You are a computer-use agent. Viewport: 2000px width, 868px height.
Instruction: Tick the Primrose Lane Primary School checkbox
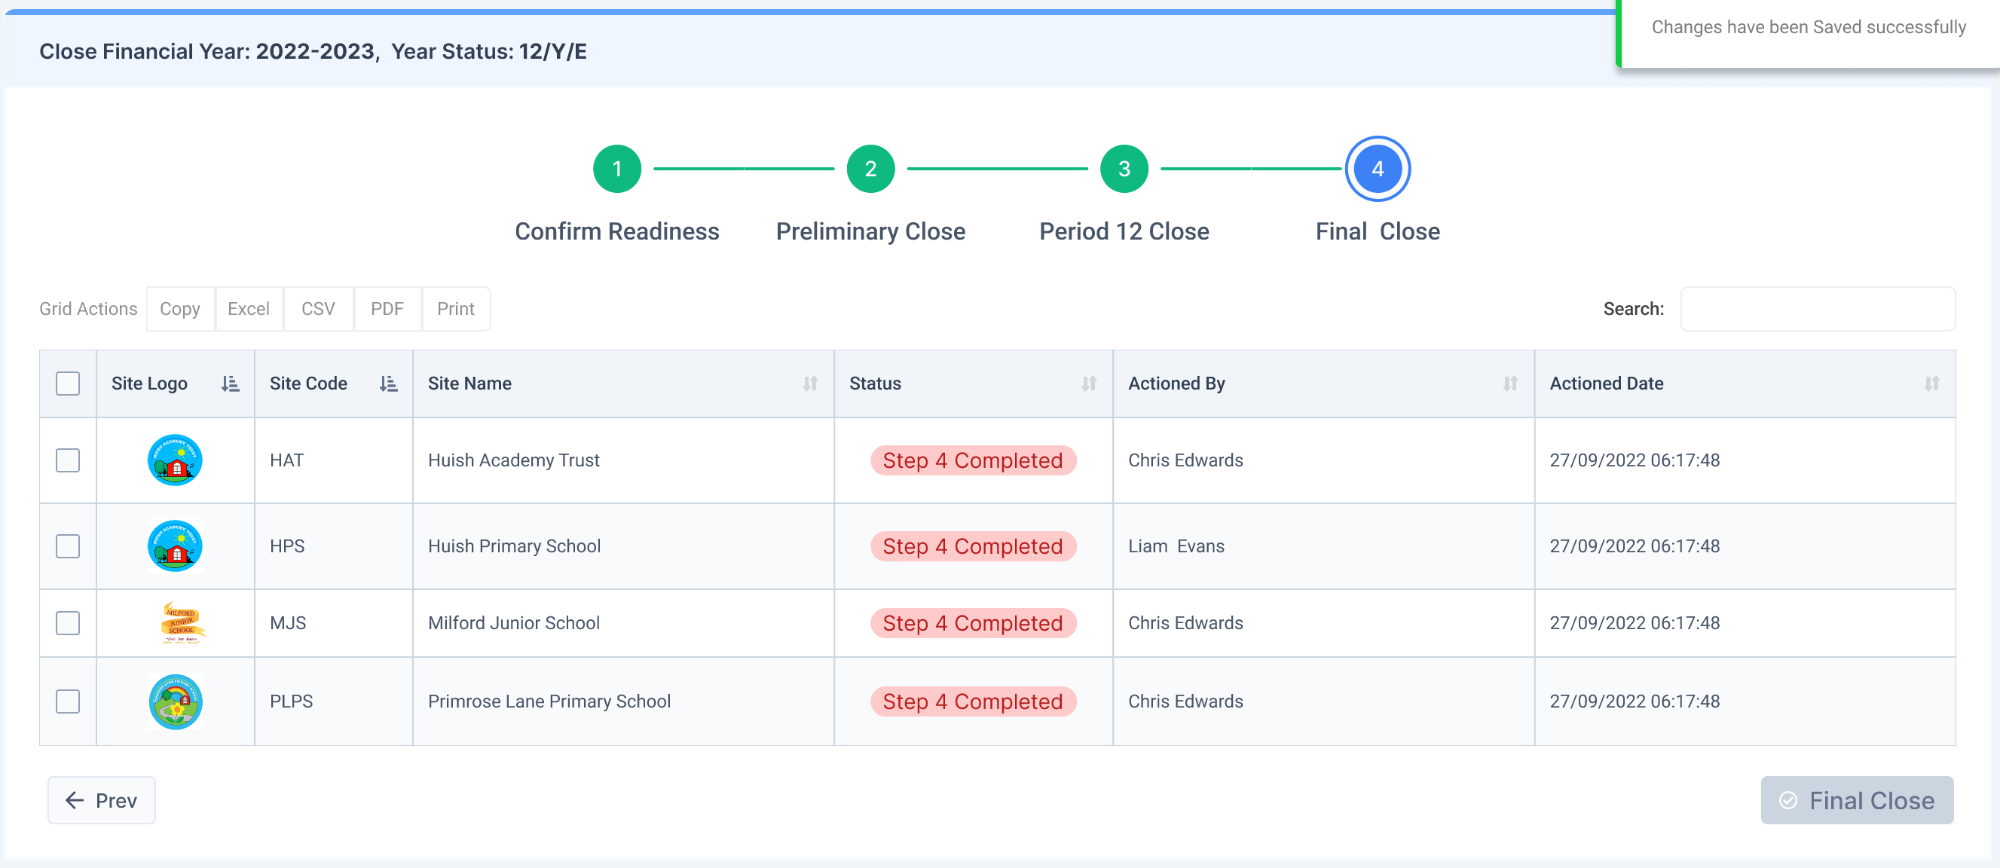68,702
